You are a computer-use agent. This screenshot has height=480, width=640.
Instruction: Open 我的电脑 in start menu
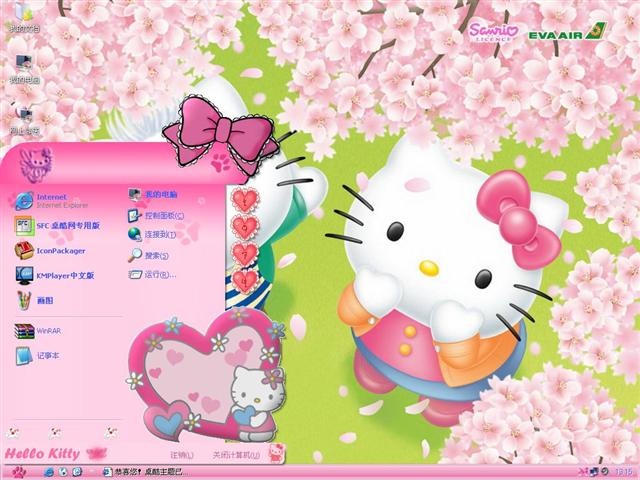click(x=153, y=195)
